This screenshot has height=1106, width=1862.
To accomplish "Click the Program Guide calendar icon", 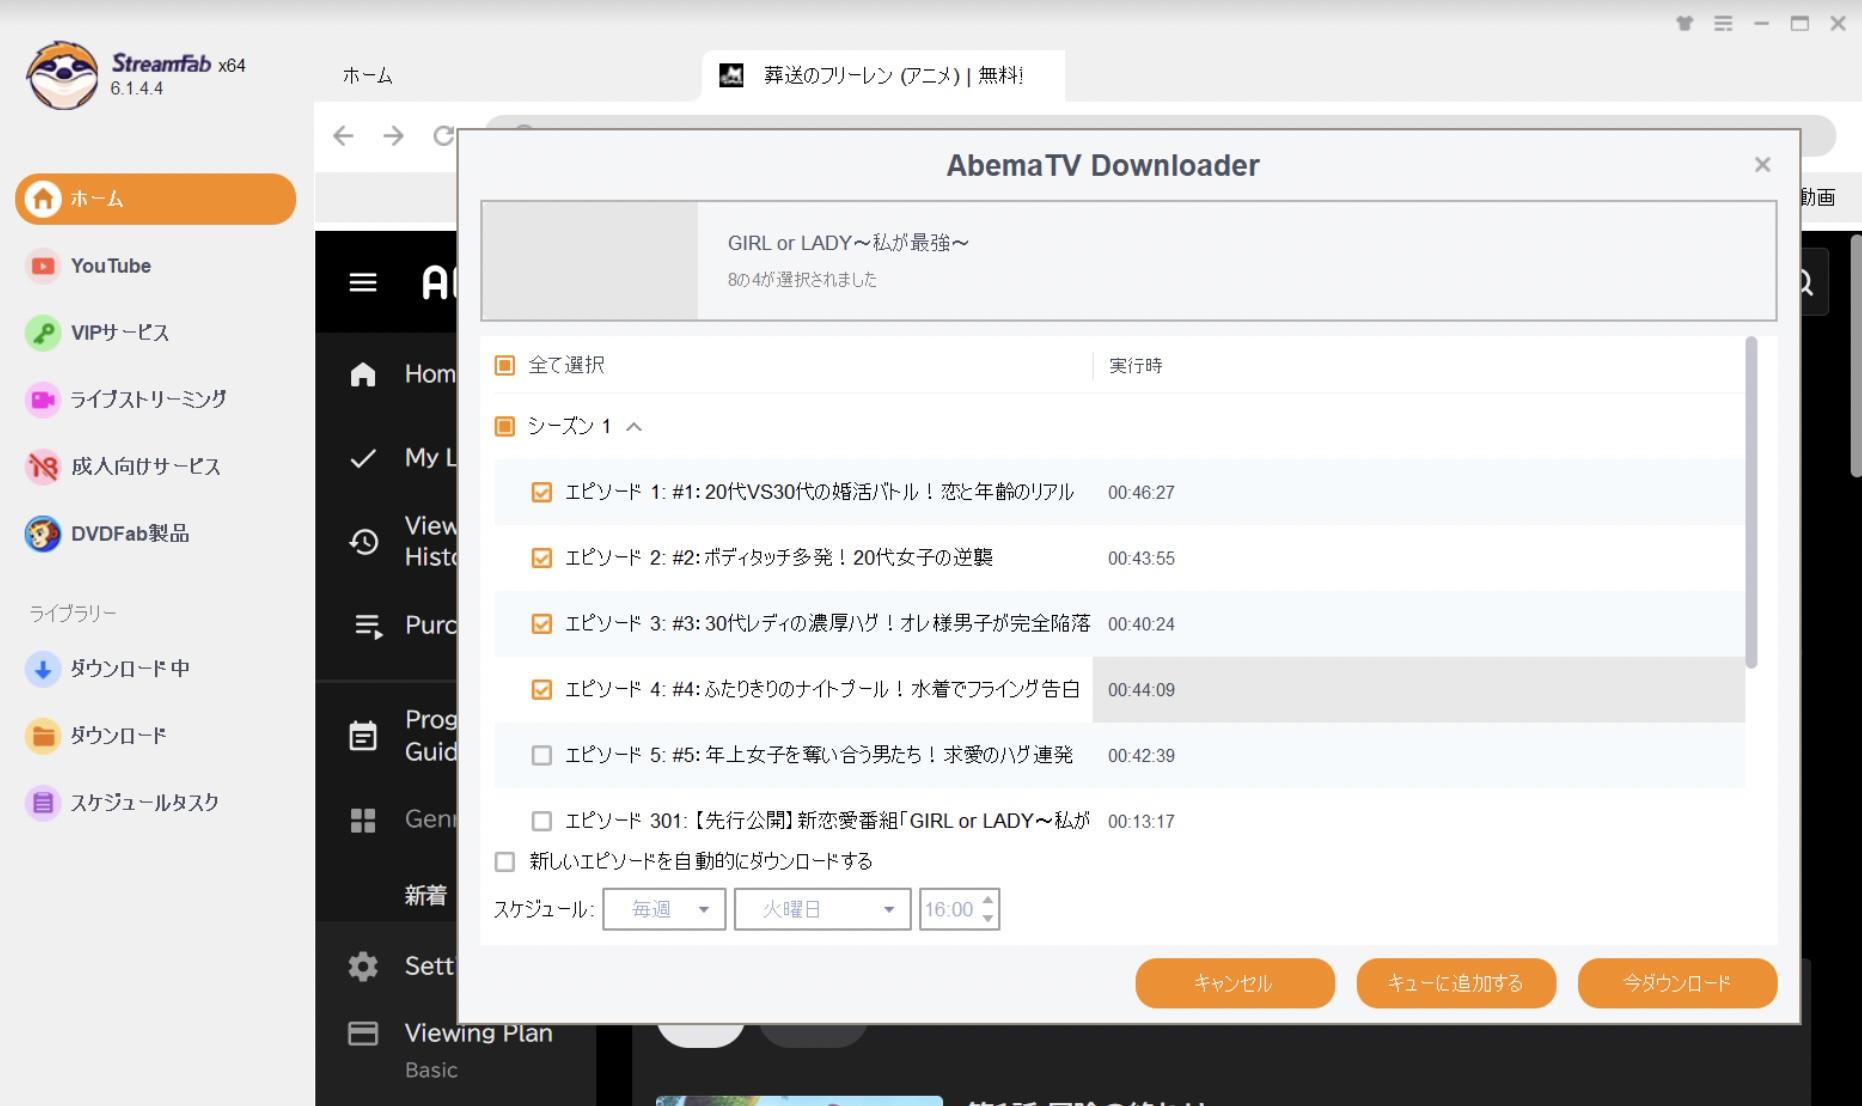I will (363, 736).
